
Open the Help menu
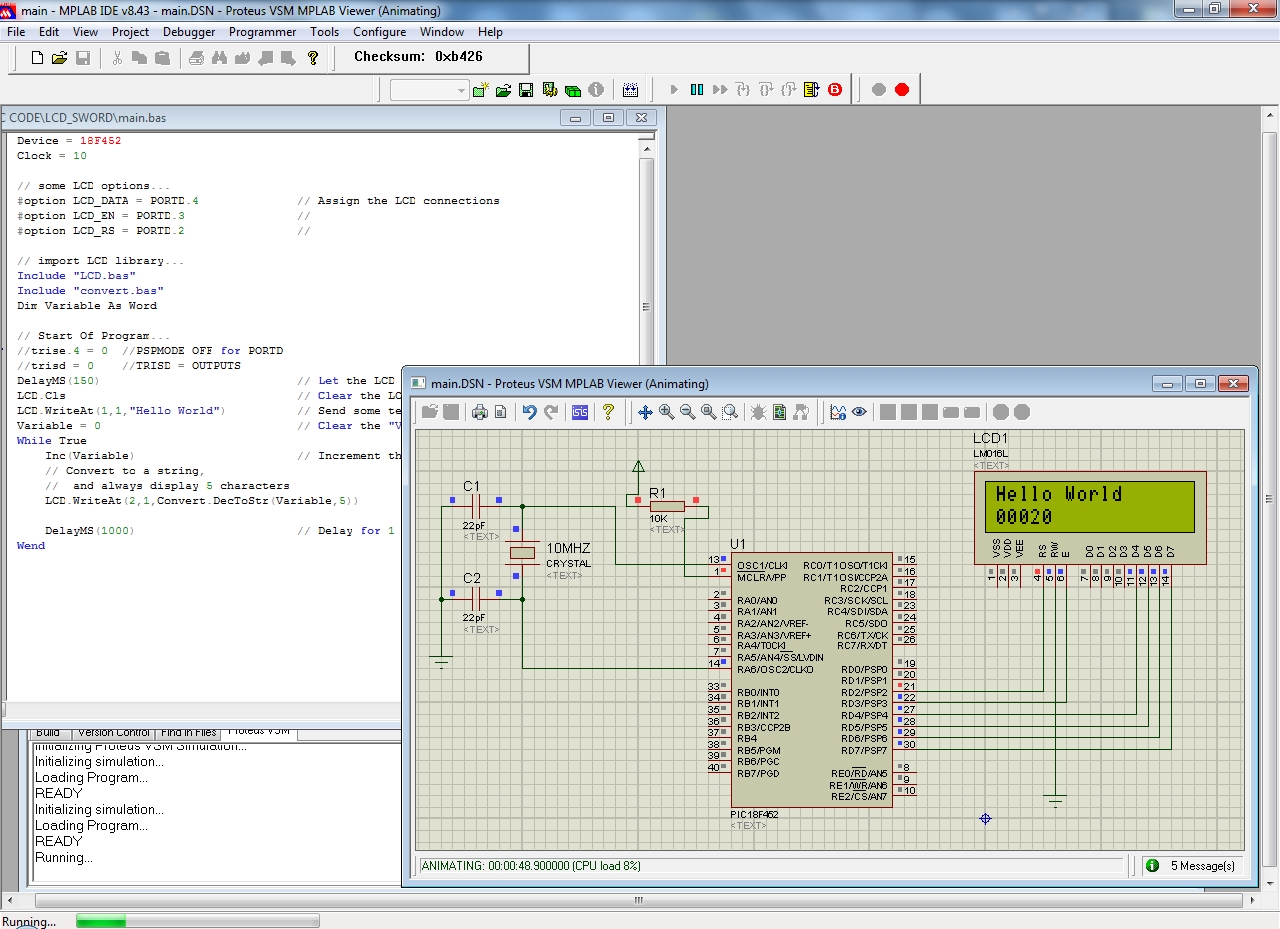490,32
